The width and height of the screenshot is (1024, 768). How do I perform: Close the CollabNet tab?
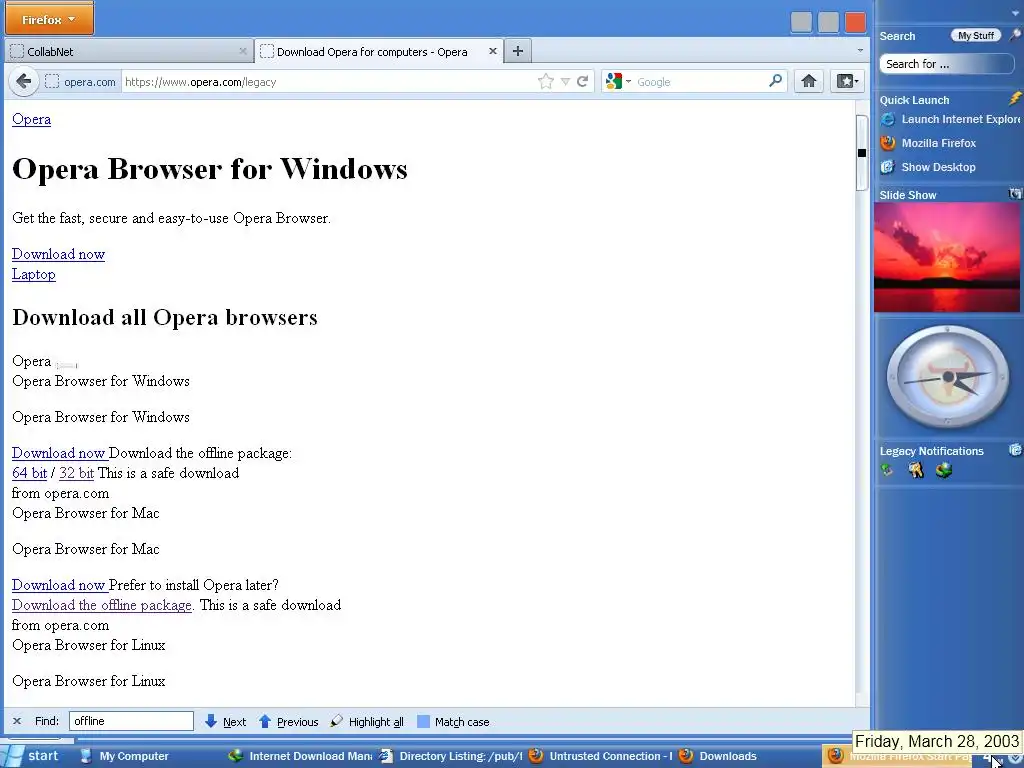243,51
